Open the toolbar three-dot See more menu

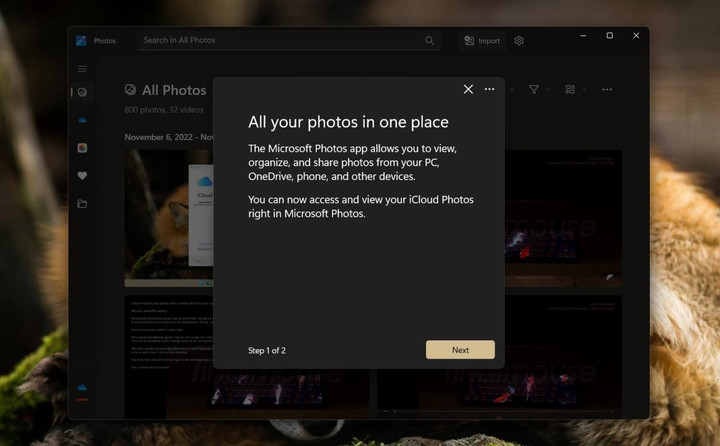(607, 90)
